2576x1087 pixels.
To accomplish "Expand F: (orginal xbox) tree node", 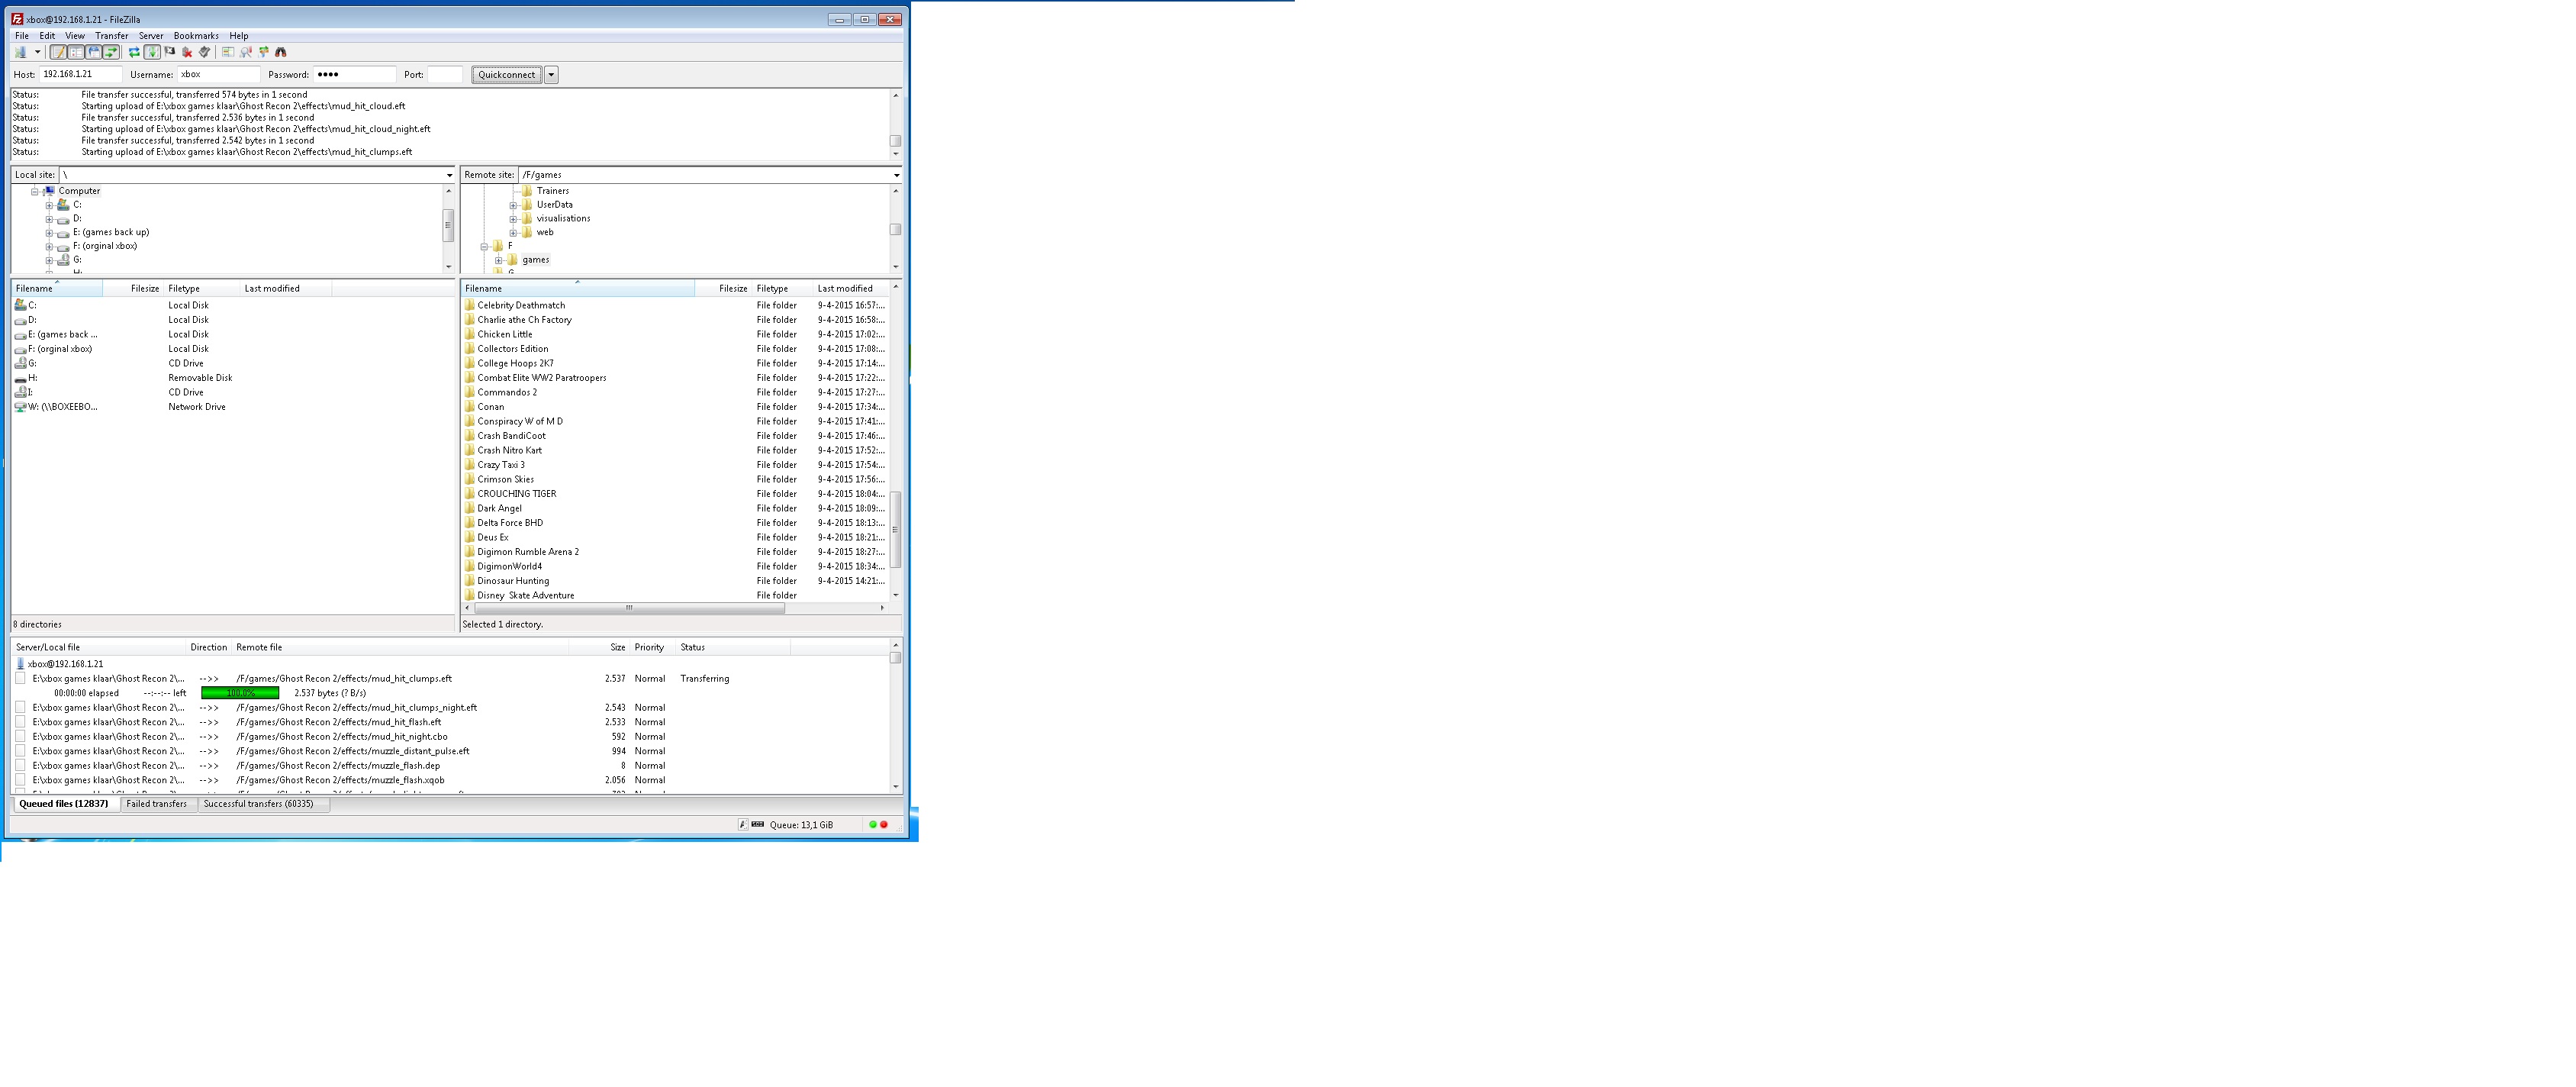I will pyautogui.click(x=49, y=247).
